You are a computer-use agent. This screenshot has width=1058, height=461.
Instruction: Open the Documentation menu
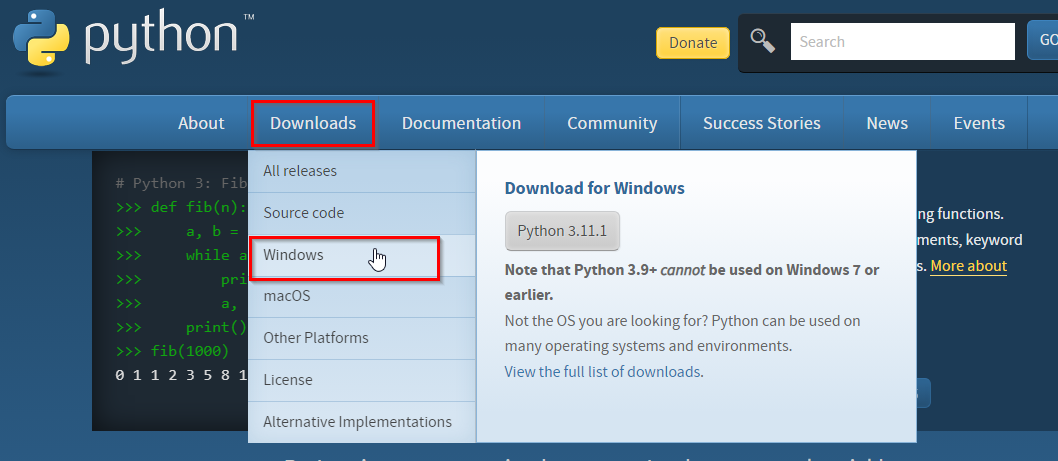462,123
